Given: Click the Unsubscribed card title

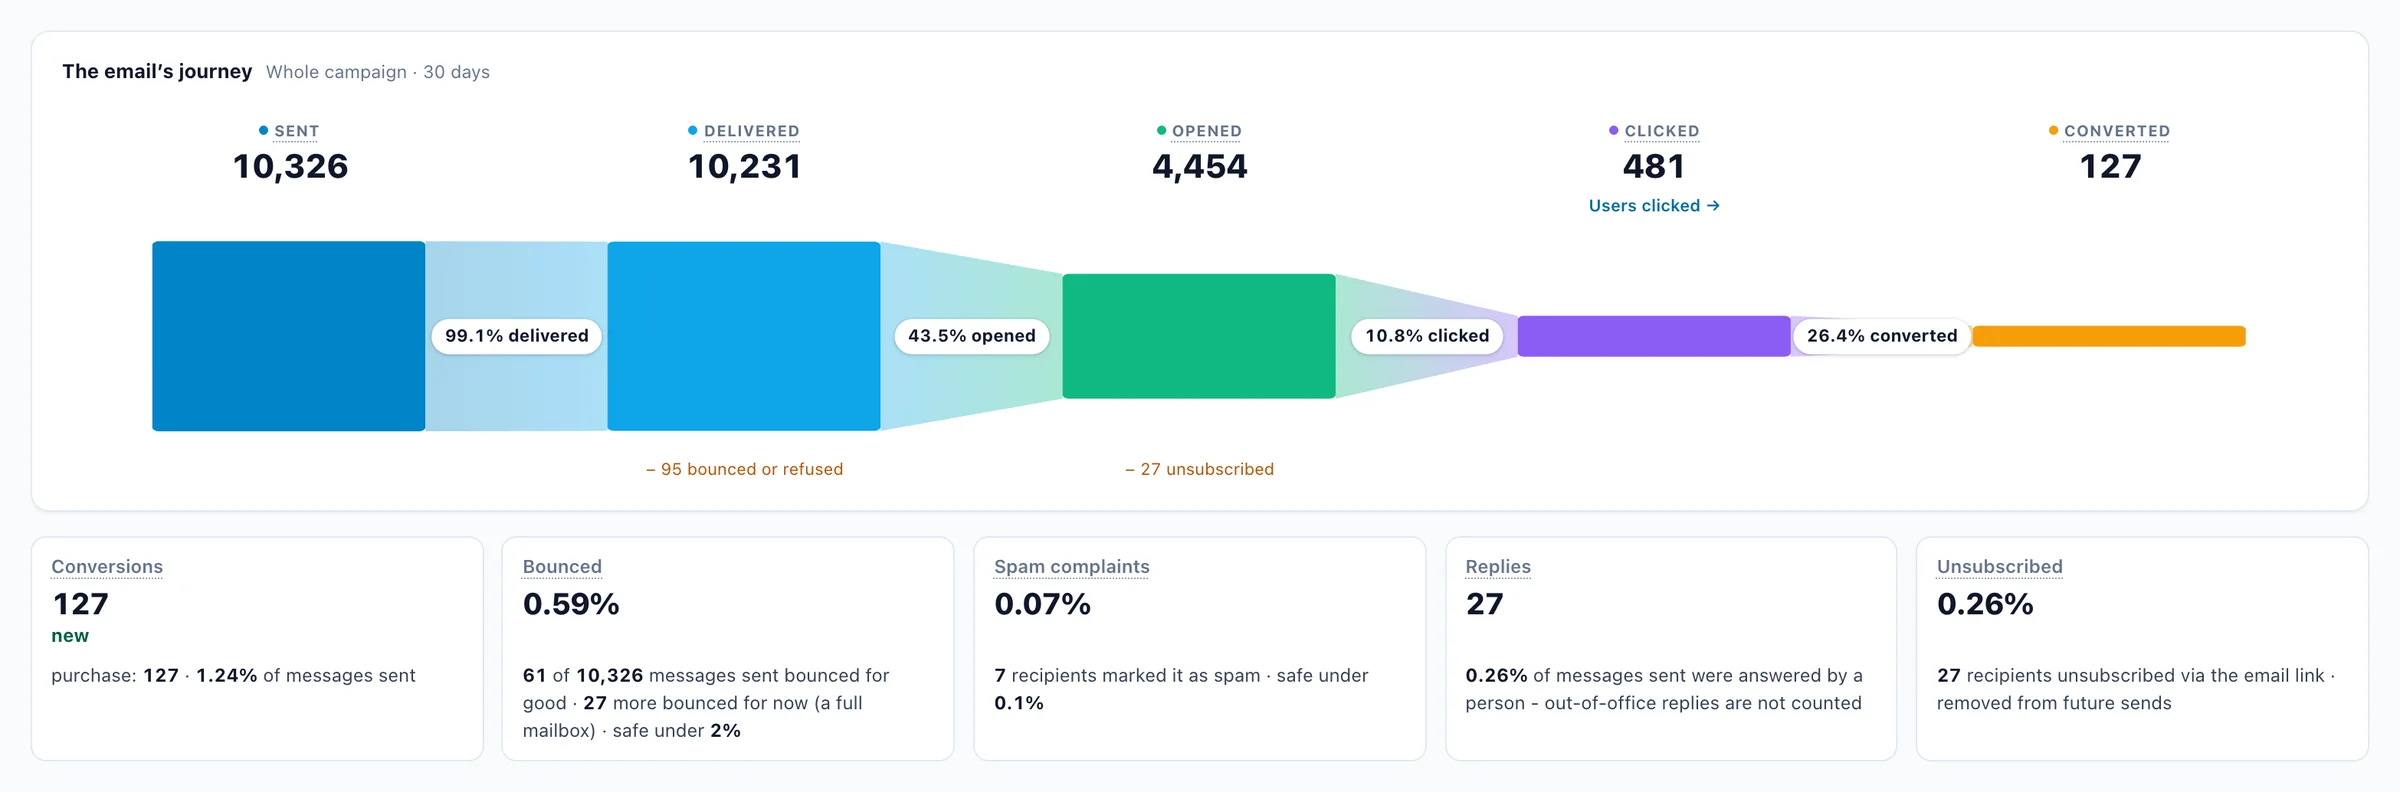Looking at the screenshot, I should point(2000,567).
